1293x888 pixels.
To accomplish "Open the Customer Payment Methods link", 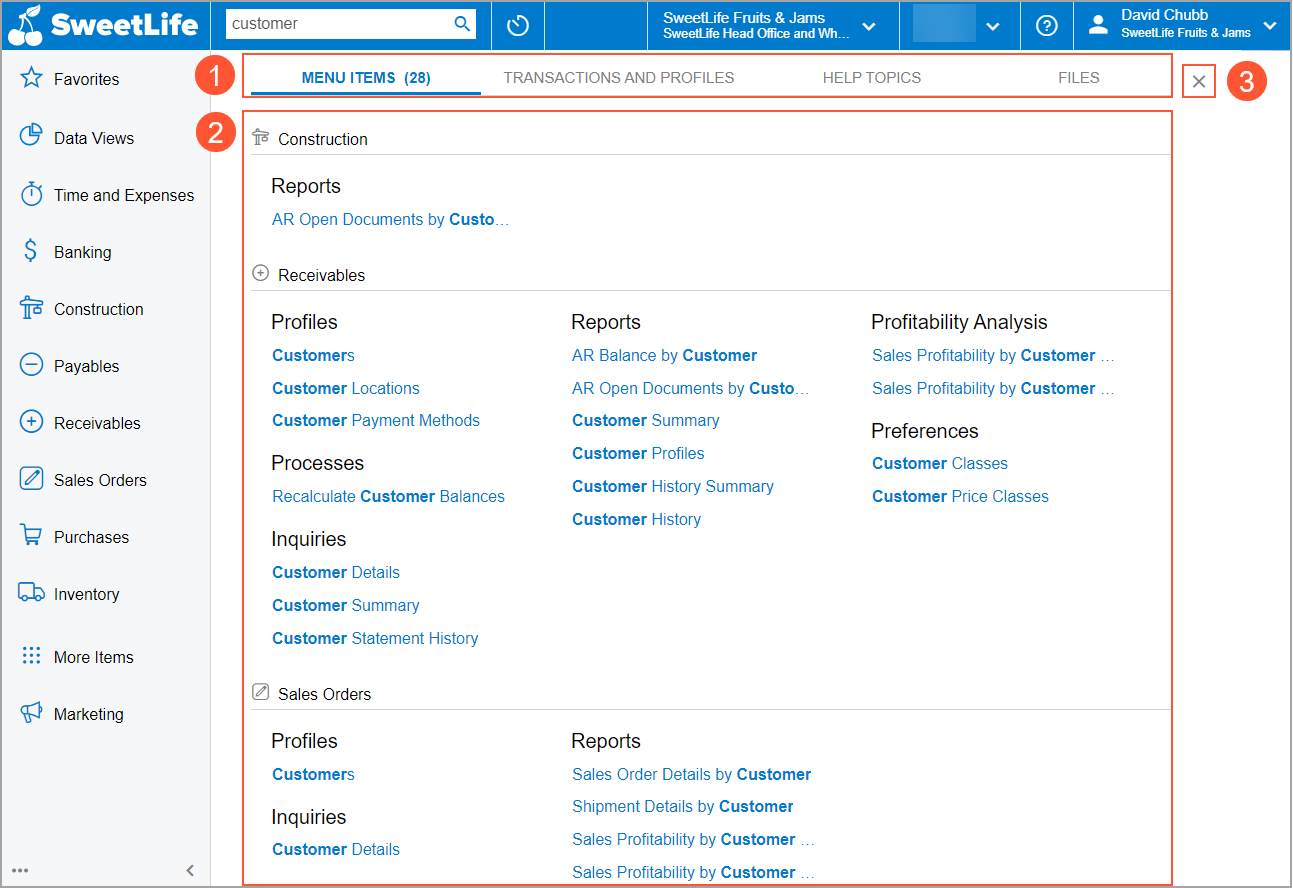I will (x=376, y=421).
